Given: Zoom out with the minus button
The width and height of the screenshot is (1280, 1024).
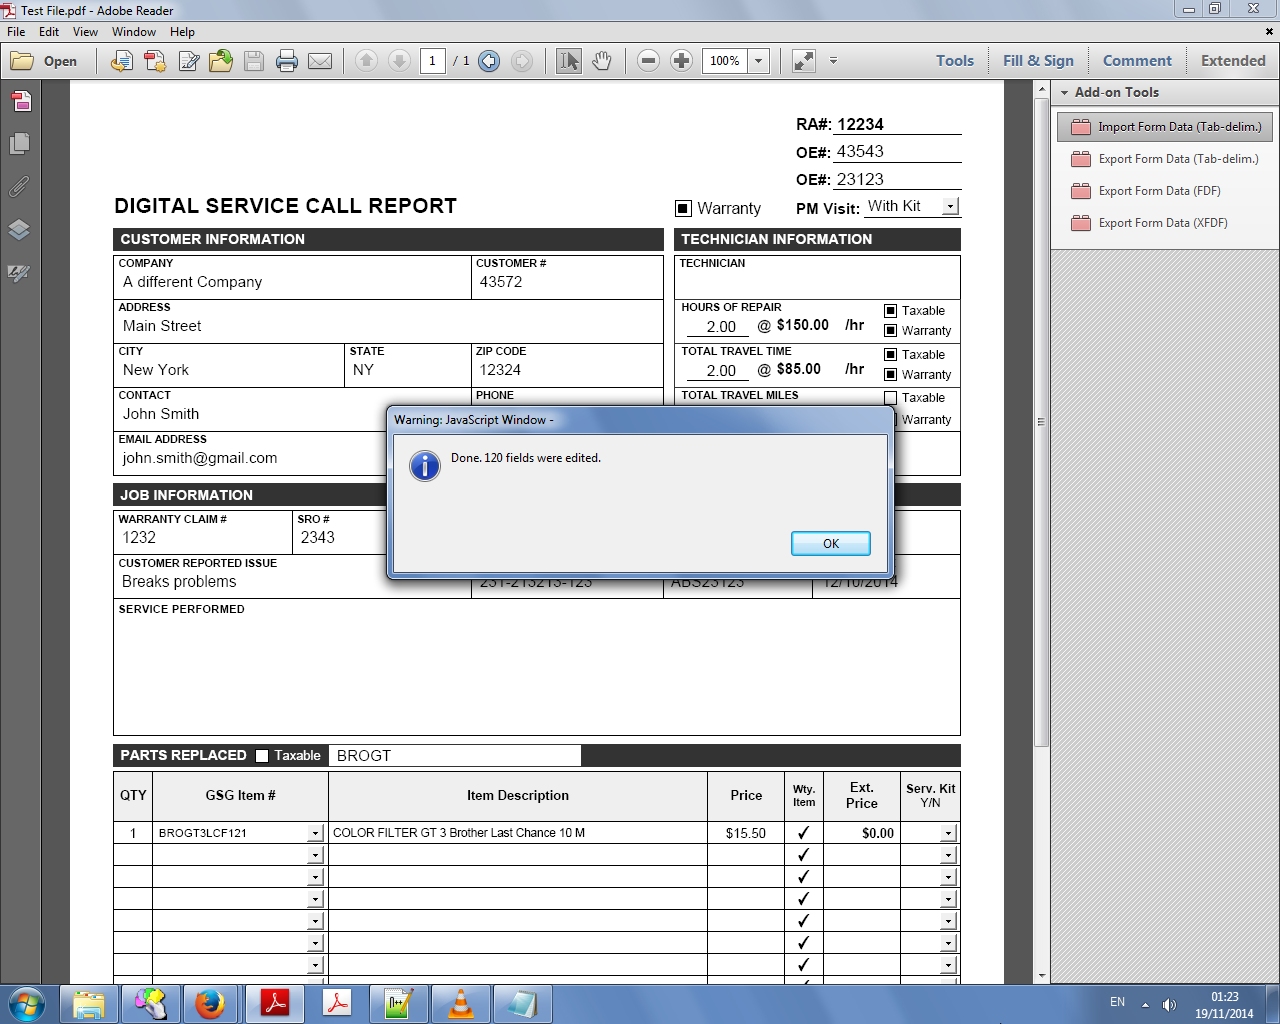Looking at the screenshot, I should tap(648, 61).
